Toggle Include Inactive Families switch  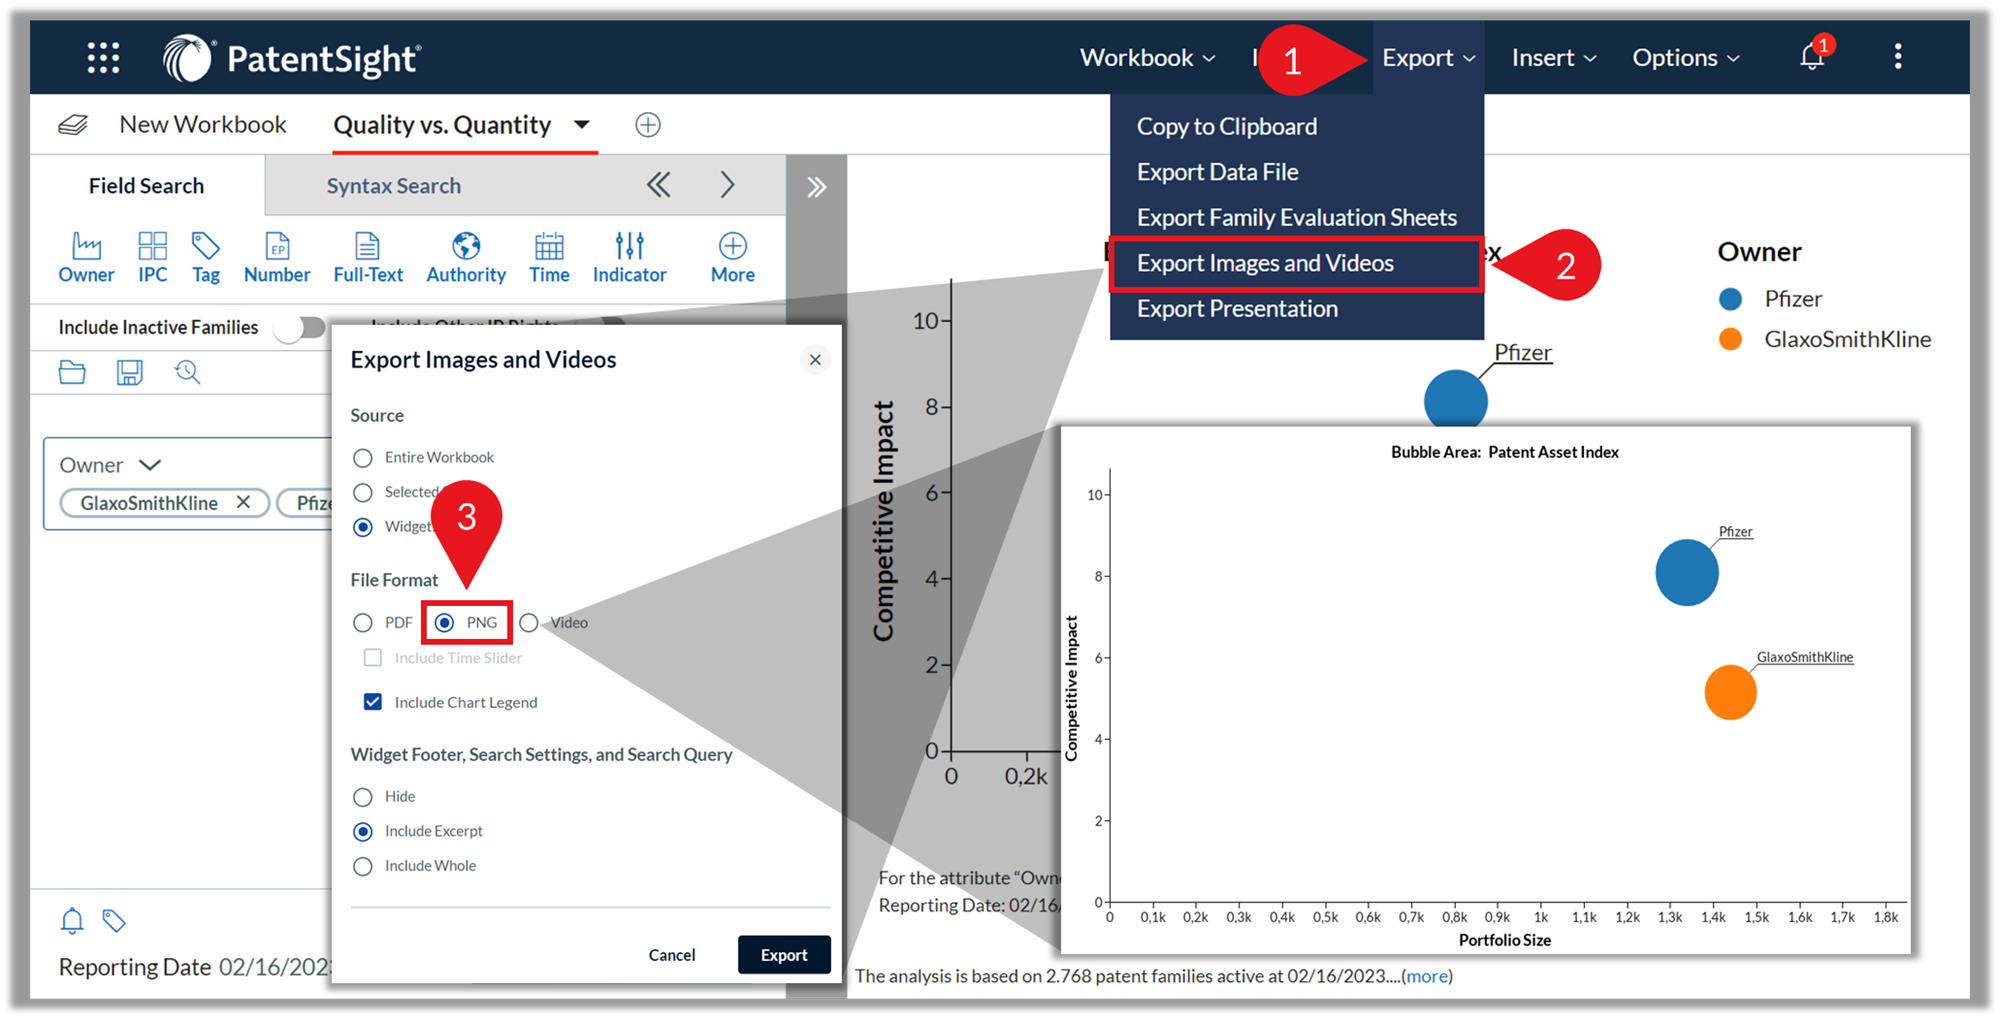(x=300, y=327)
